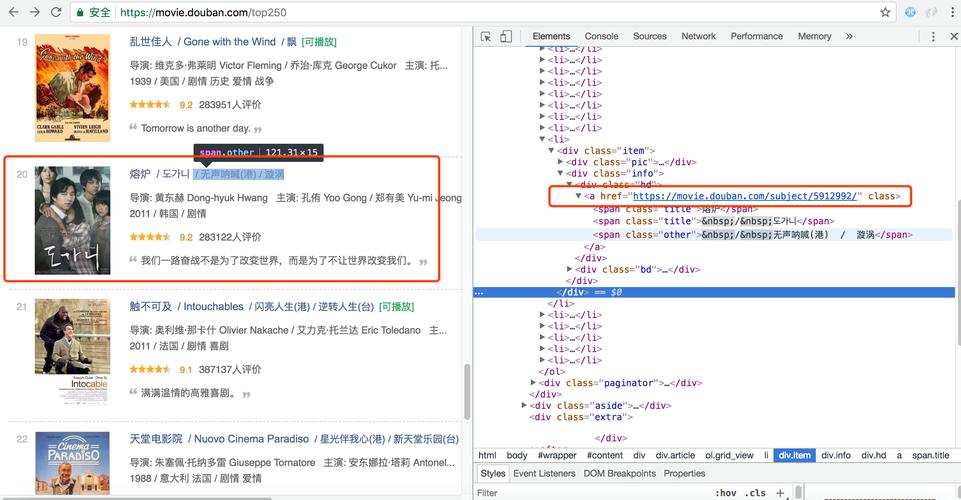This screenshot has height=500, width=961.
Task: Bookmark this page with the star icon
Action: [885, 12]
